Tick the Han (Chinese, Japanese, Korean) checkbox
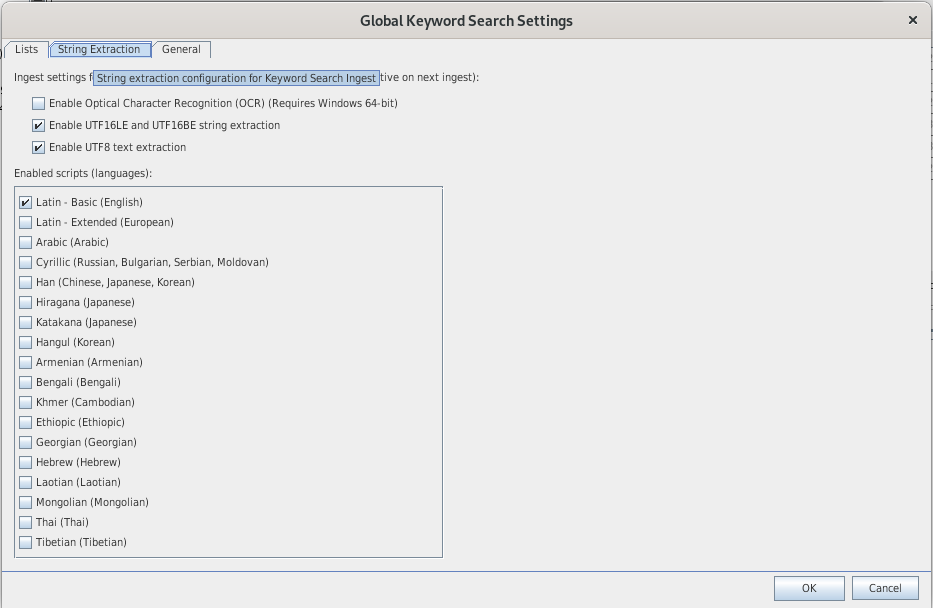The image size is (933, 608). tap(26, 282)
